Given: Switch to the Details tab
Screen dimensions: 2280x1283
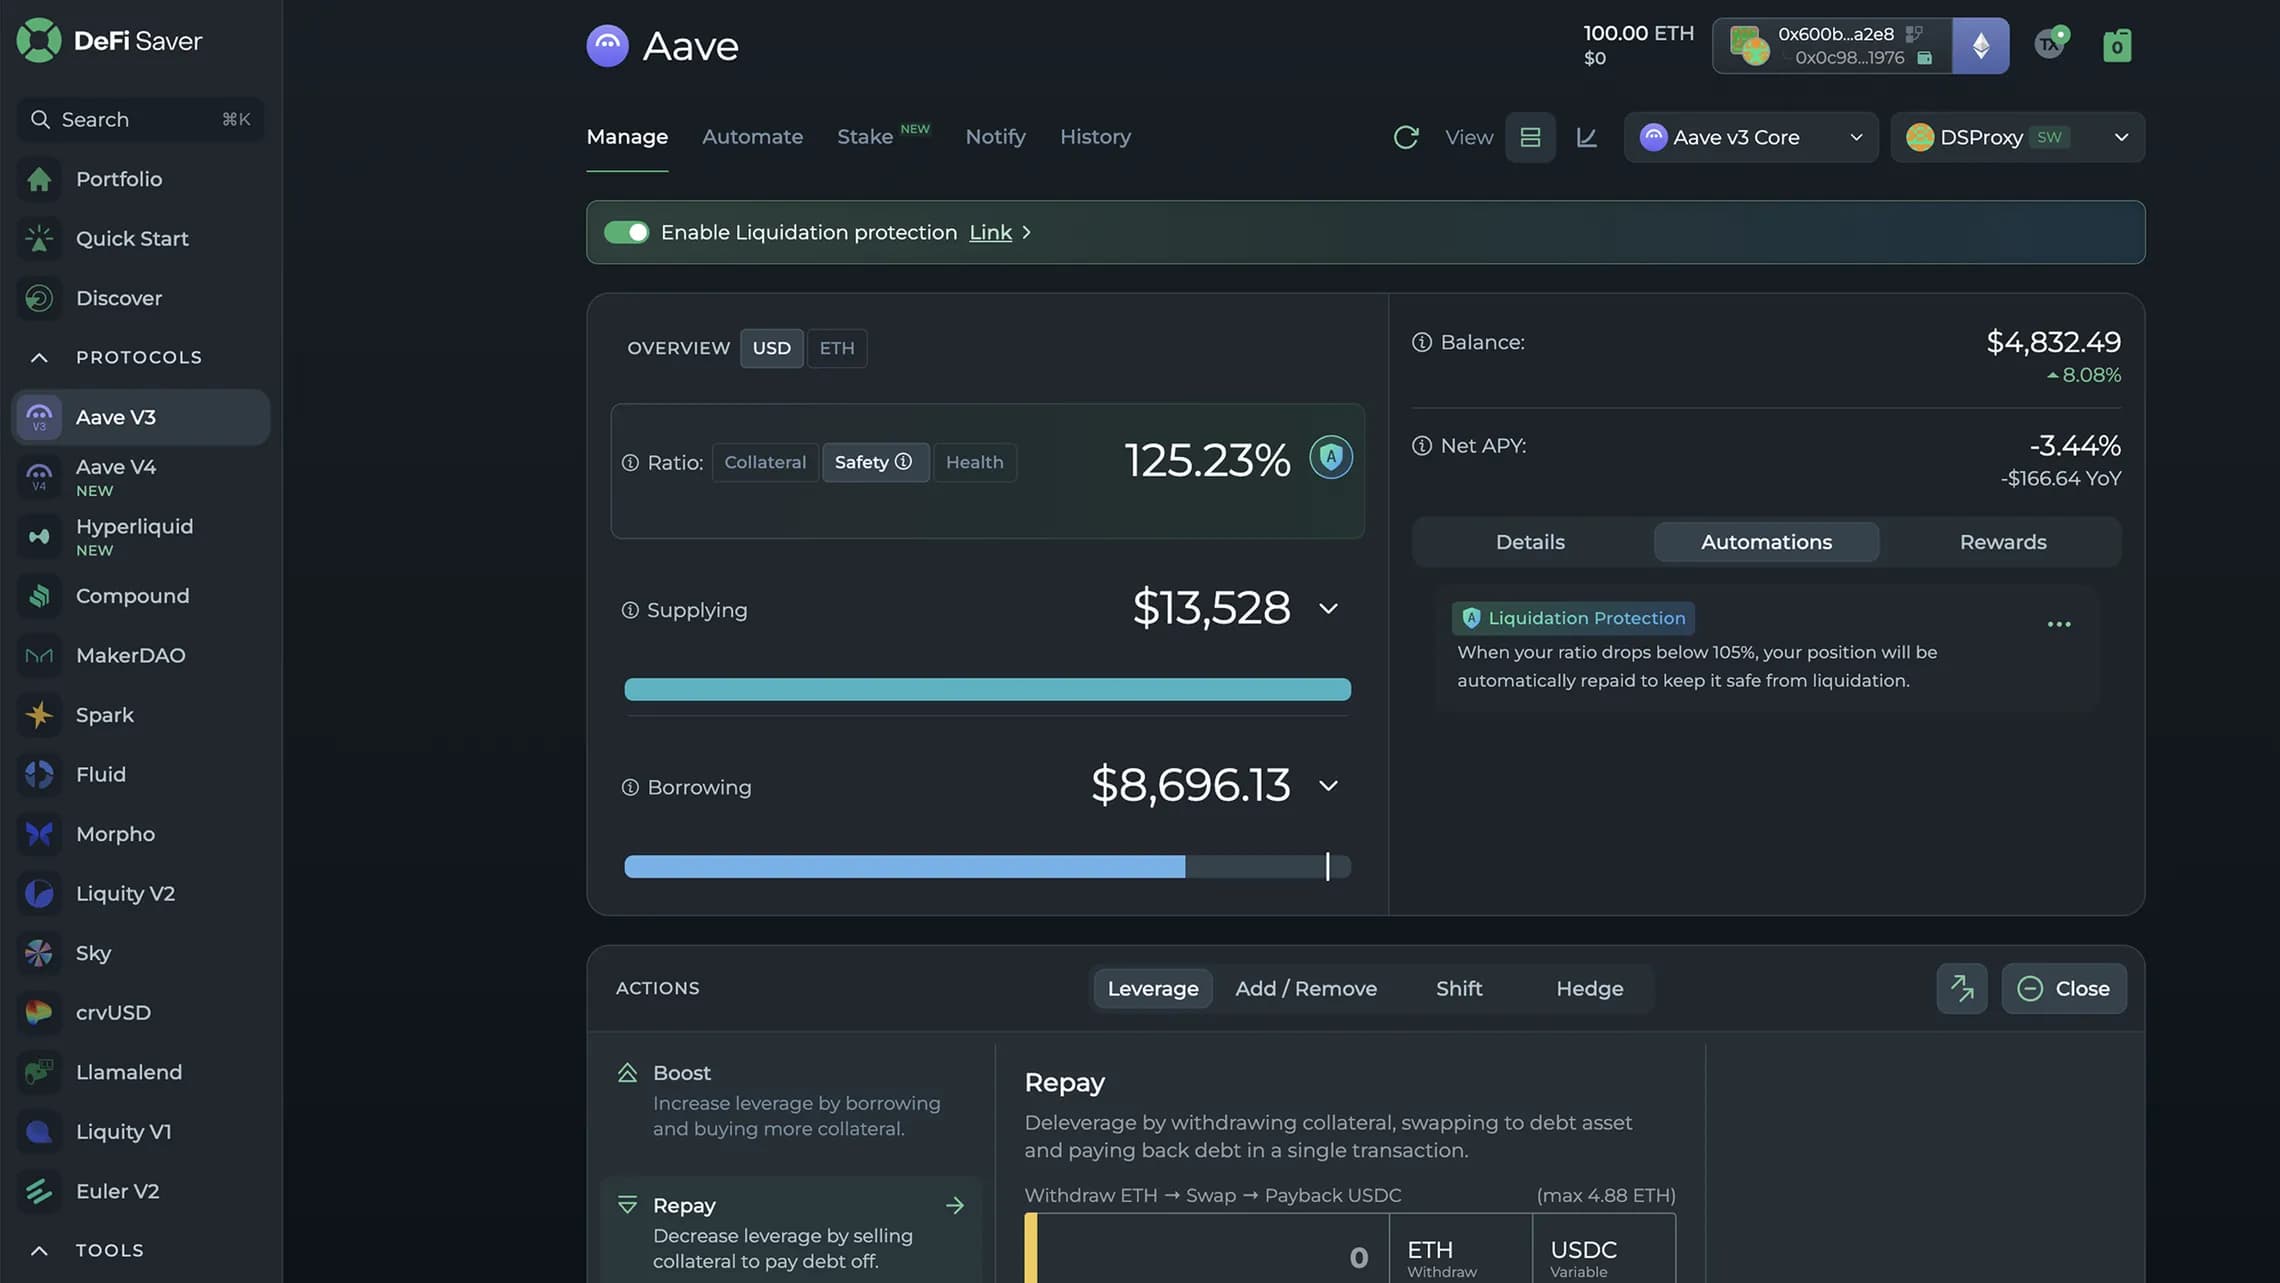Looking at the screenshot, I should 1530,542.
